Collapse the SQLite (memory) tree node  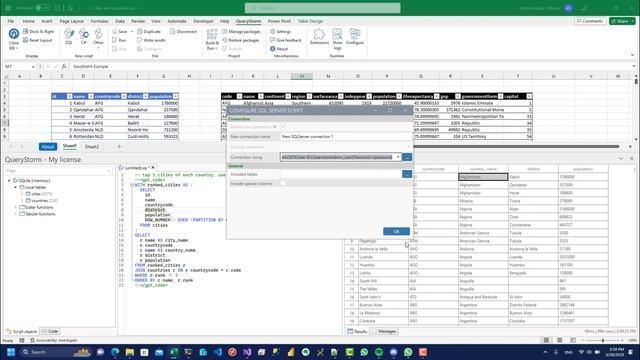[x=10, y=180]
